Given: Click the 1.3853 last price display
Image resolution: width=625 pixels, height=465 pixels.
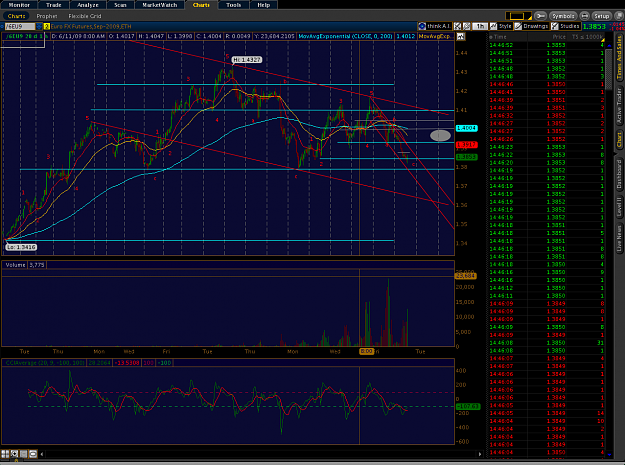Looking at the screenshot, I should [x=594, y=26].
